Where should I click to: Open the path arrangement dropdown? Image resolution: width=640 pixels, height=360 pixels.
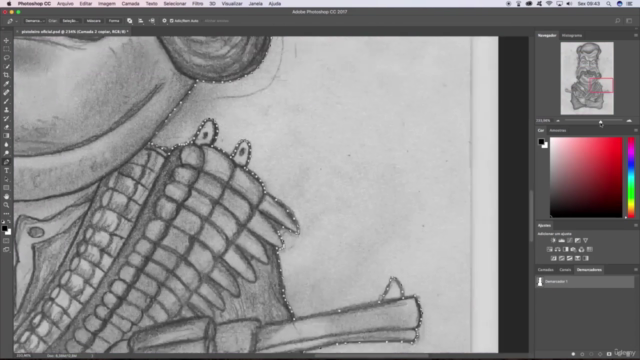coord(151,21)
